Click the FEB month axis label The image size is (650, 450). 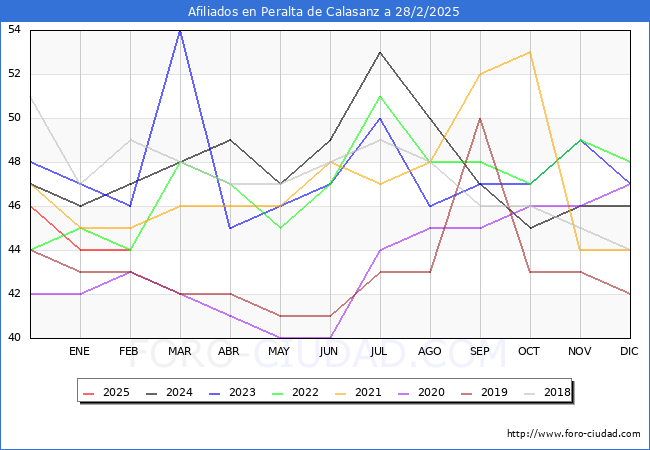point(129,351)
